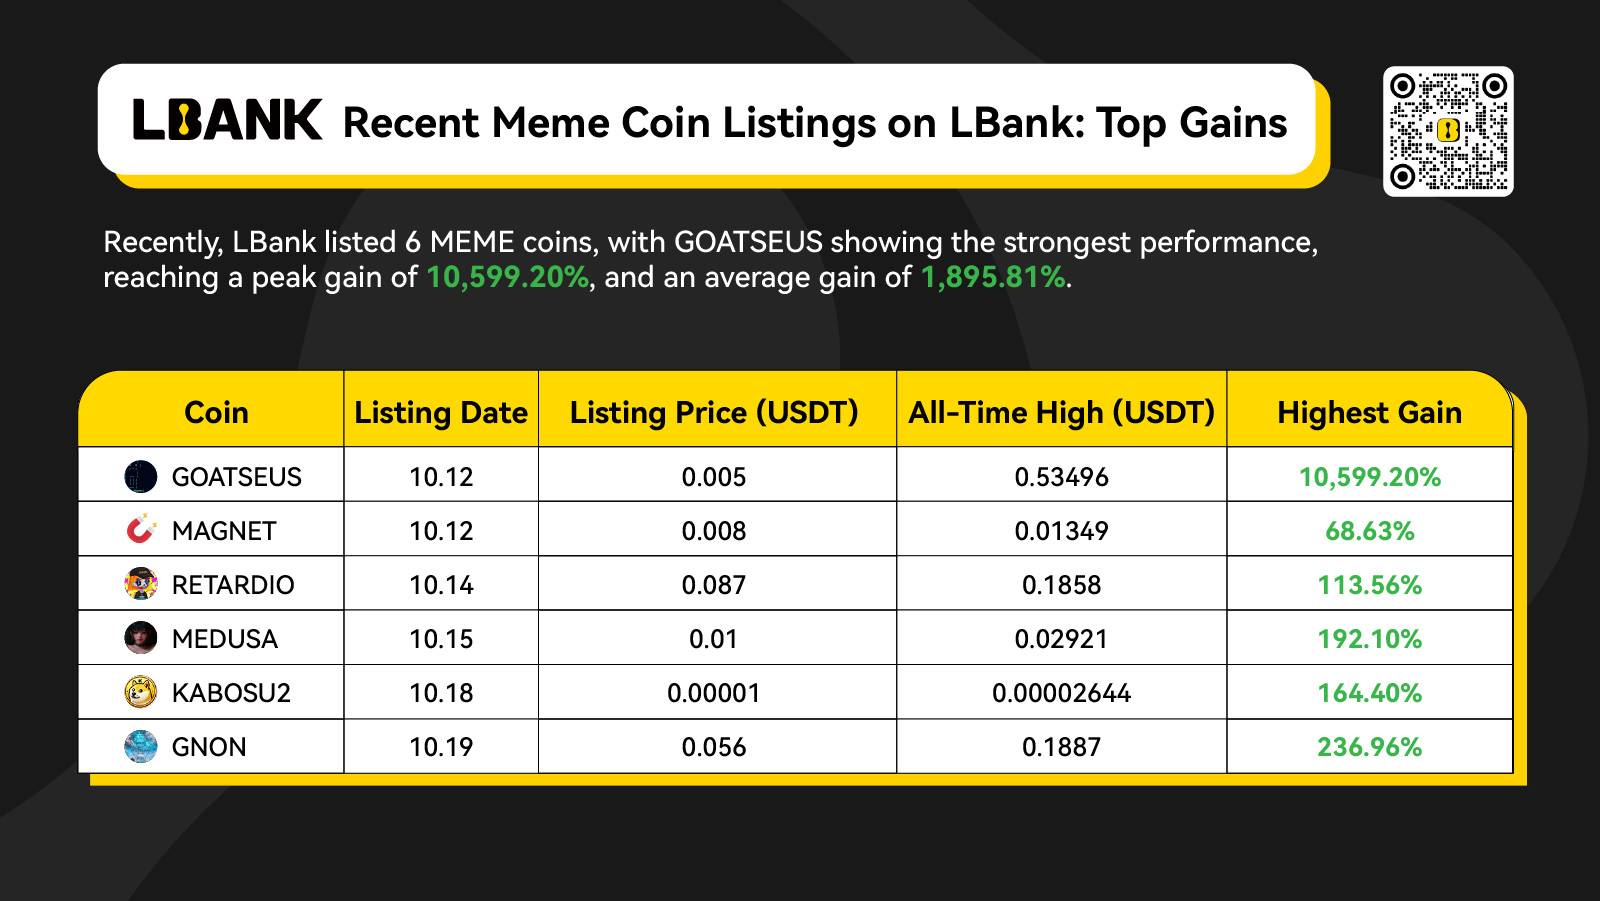Screen dimensions: 1600x901
Task: Select the Highest Gain column header
Action: point(1369,412)
